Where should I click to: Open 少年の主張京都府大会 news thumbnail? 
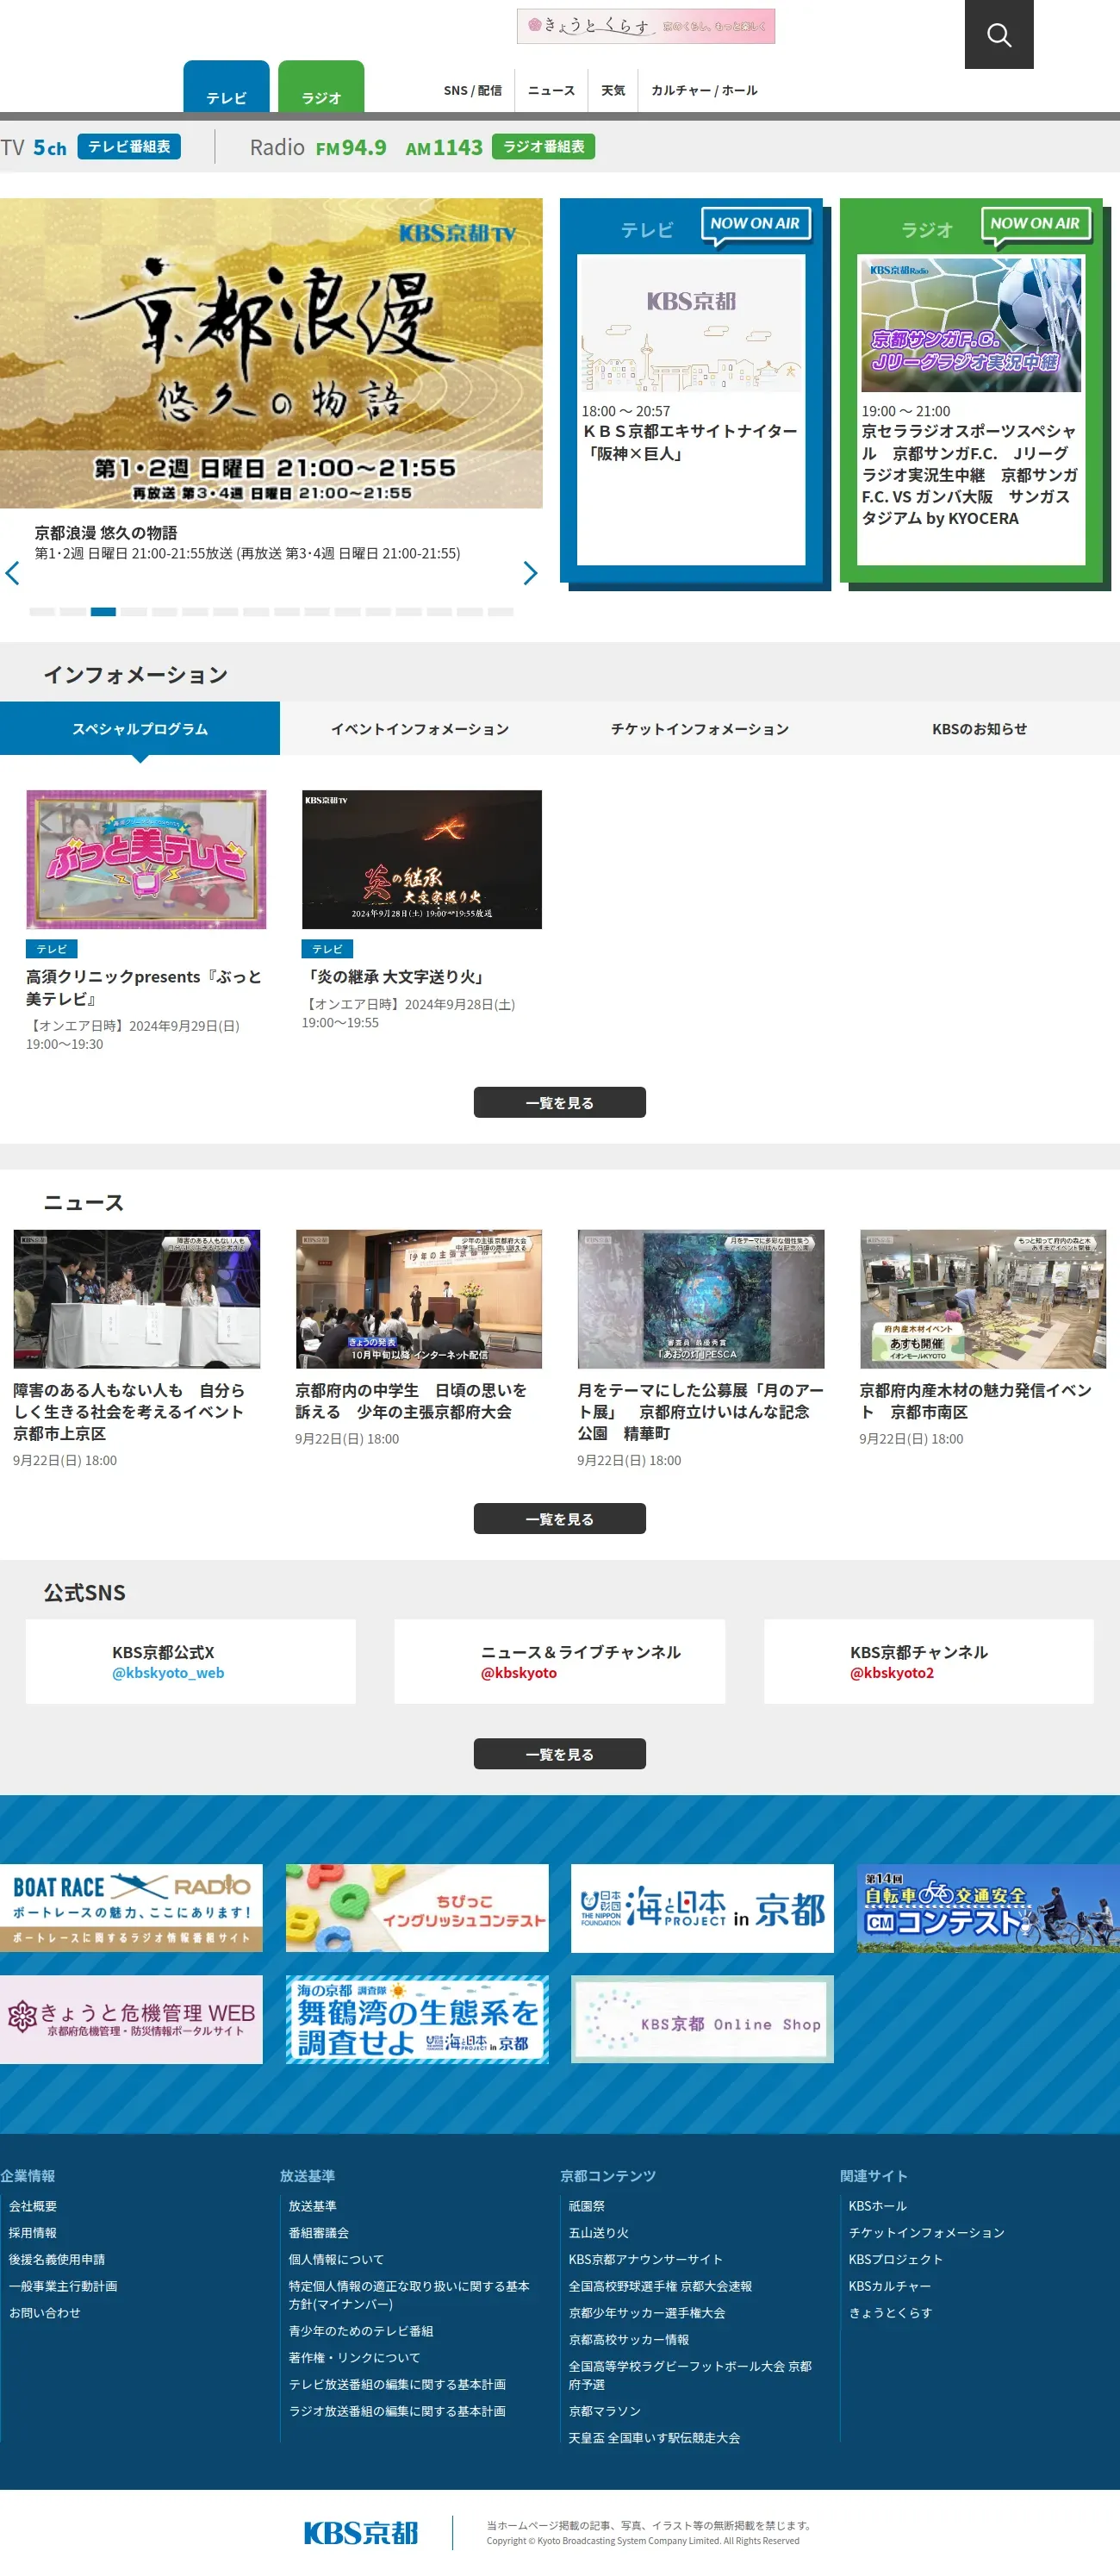point(418,1299)
